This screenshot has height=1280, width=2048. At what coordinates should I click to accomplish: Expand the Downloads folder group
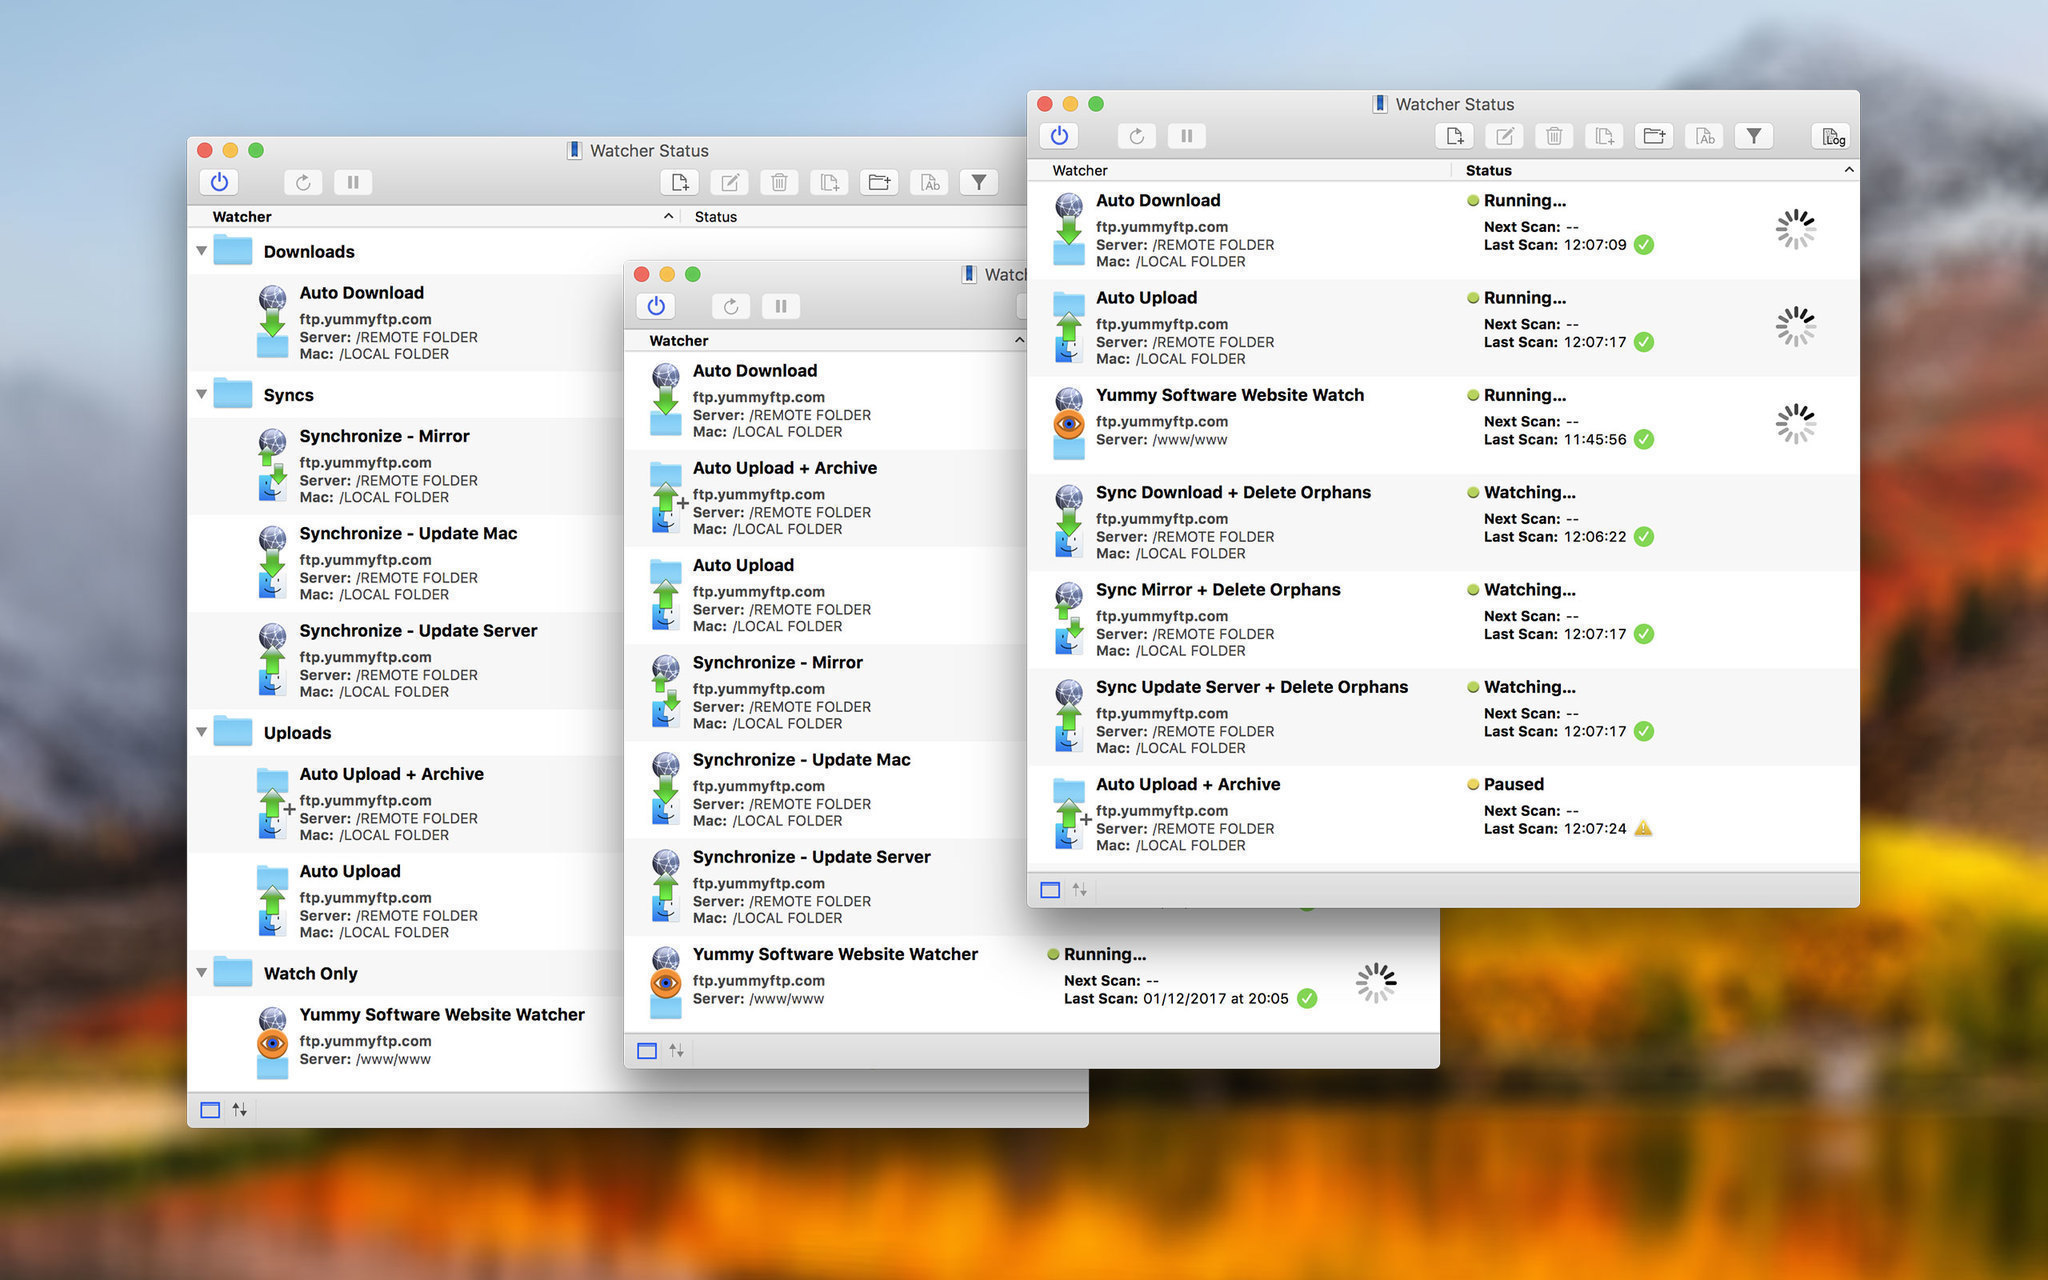pyautogui.click(x=198, y=249)
